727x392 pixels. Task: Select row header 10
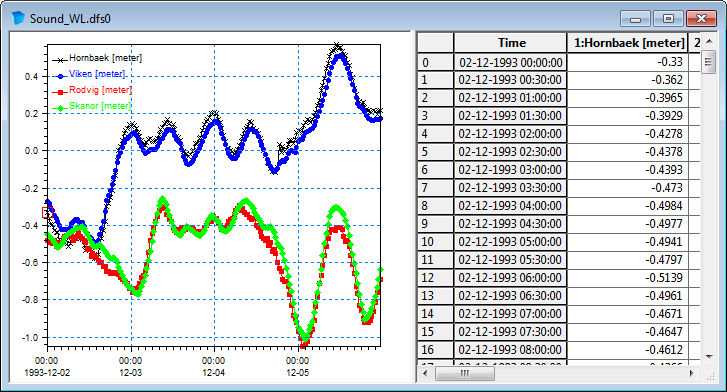435,242
